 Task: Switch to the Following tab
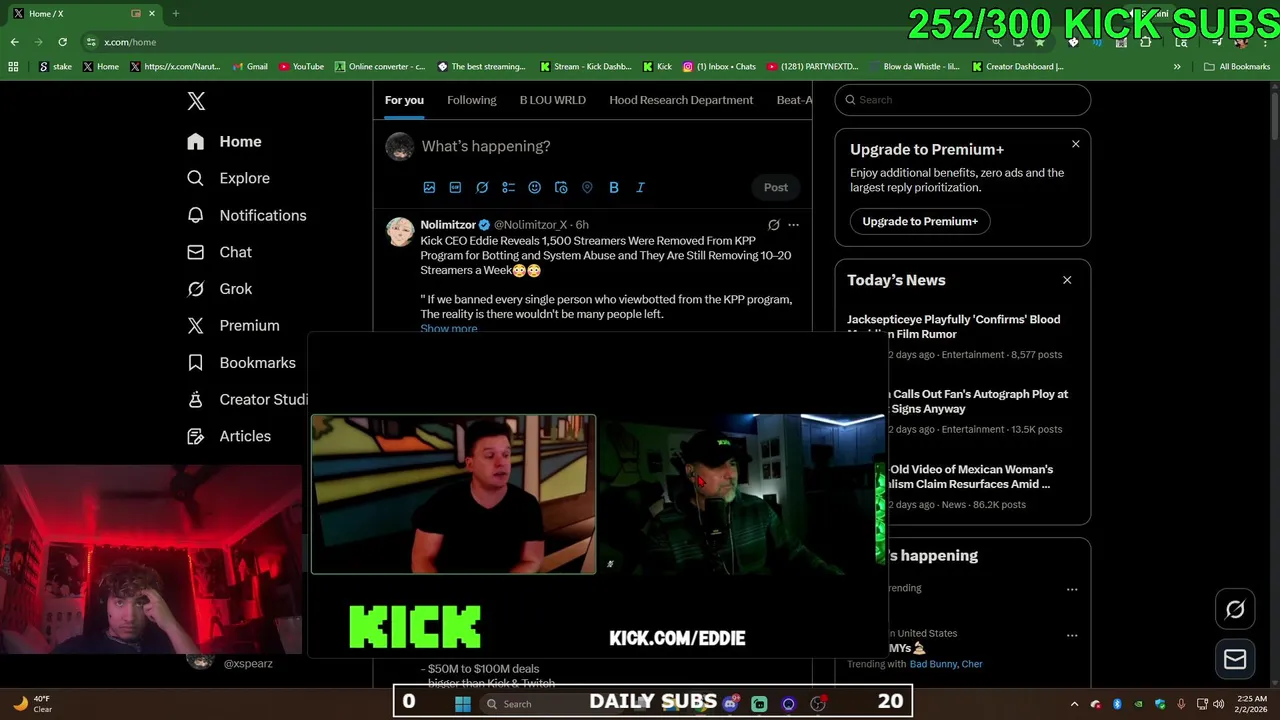tap(471, 100)
